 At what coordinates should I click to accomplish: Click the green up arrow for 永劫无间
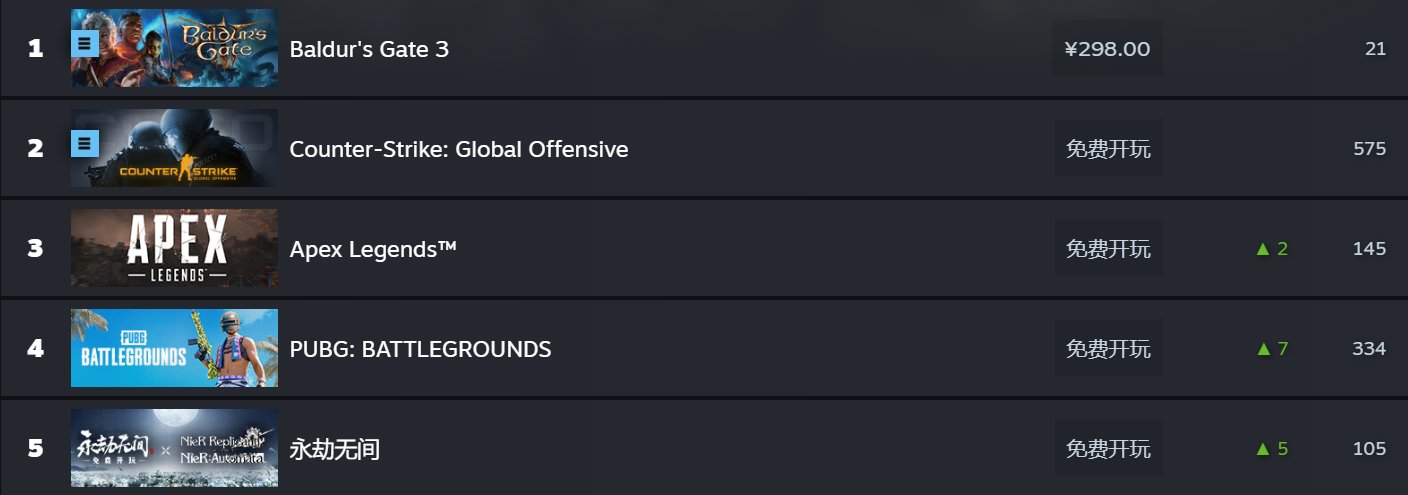click(x=1262, y=449)
